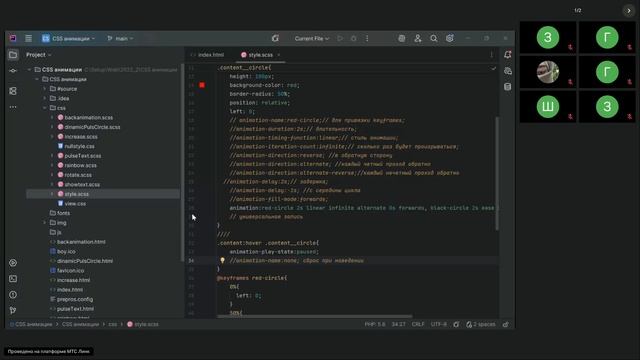Click the listen for debug connections icon
Image resolution: width=640 pixels, height=360 pixels.
(x=276, y=38)
